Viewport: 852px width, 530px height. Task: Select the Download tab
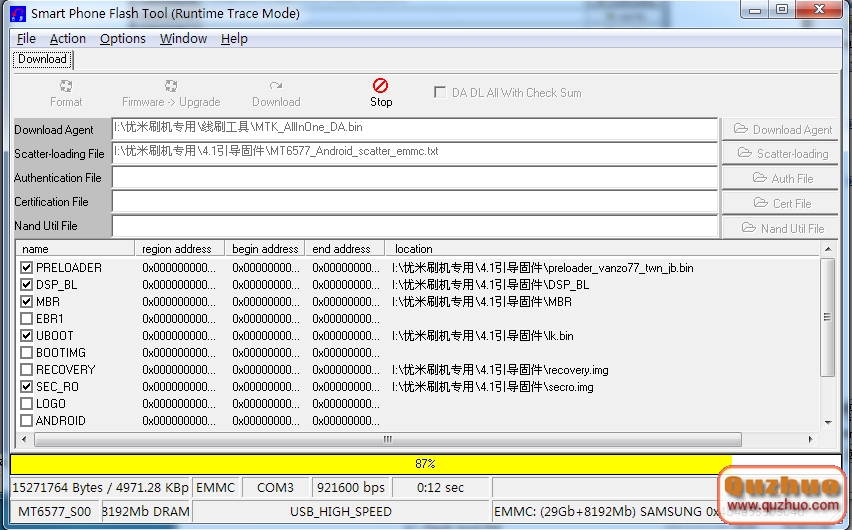pyautogui.click(x=42, y=59)
